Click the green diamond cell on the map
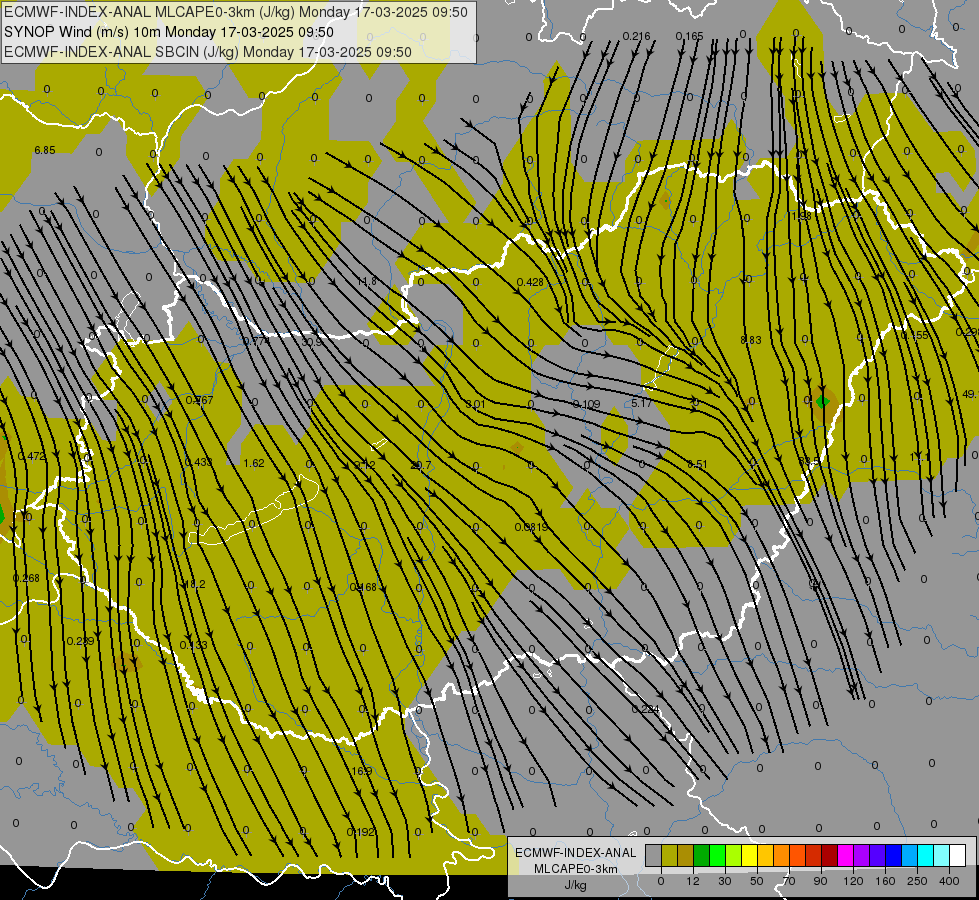 point(822,401)
